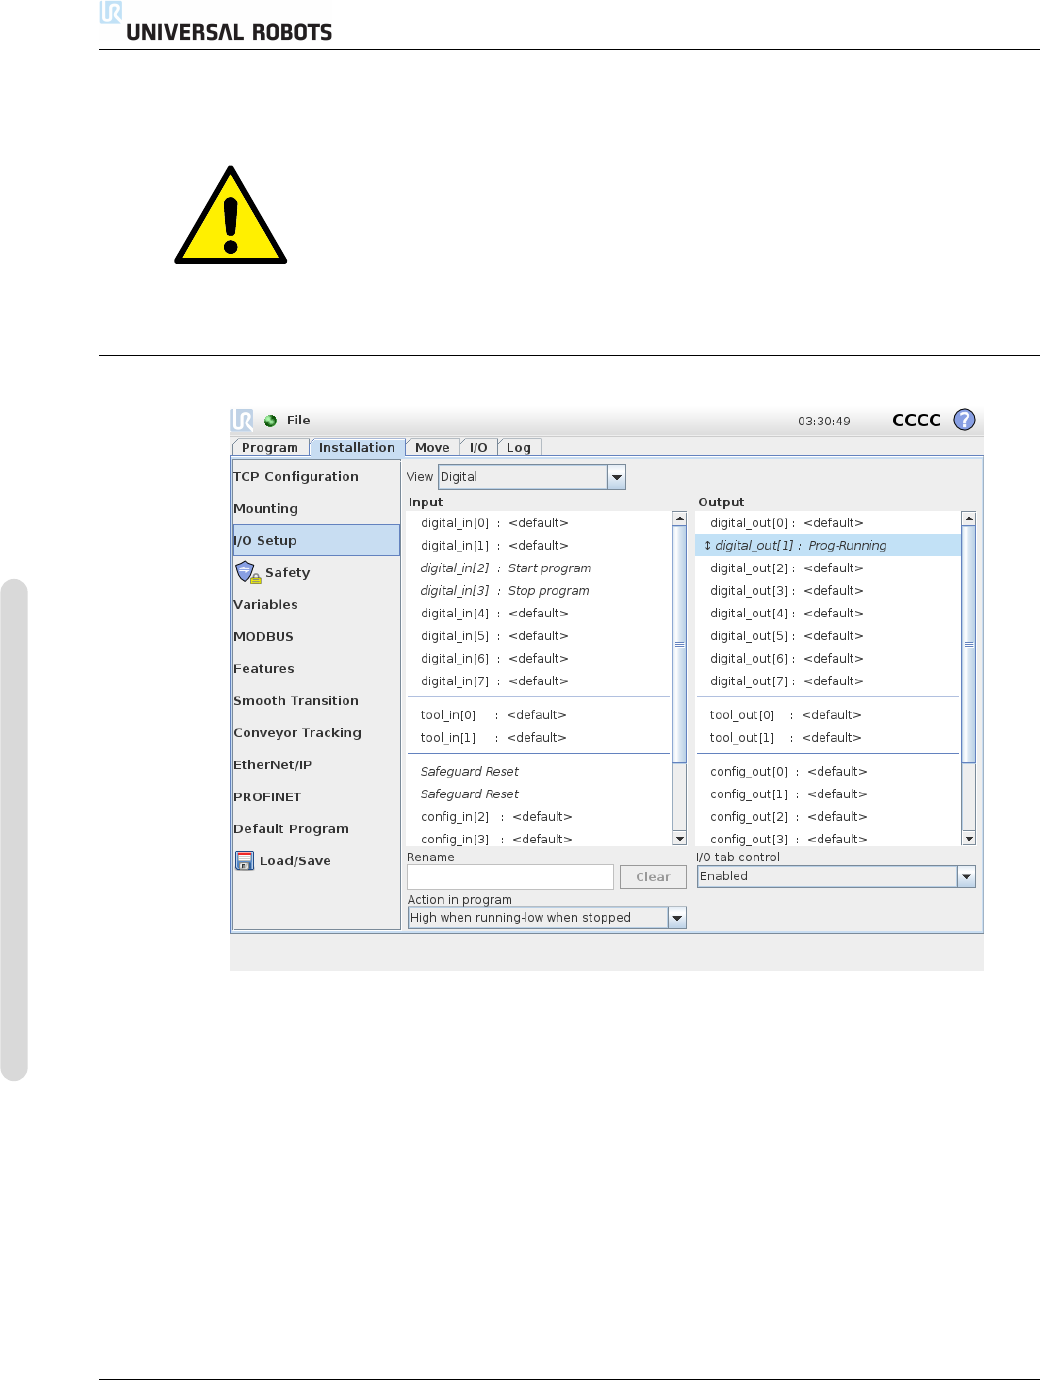1040x1380 pixels.
Task: Click the Rename input field
Action: (510, 877)
